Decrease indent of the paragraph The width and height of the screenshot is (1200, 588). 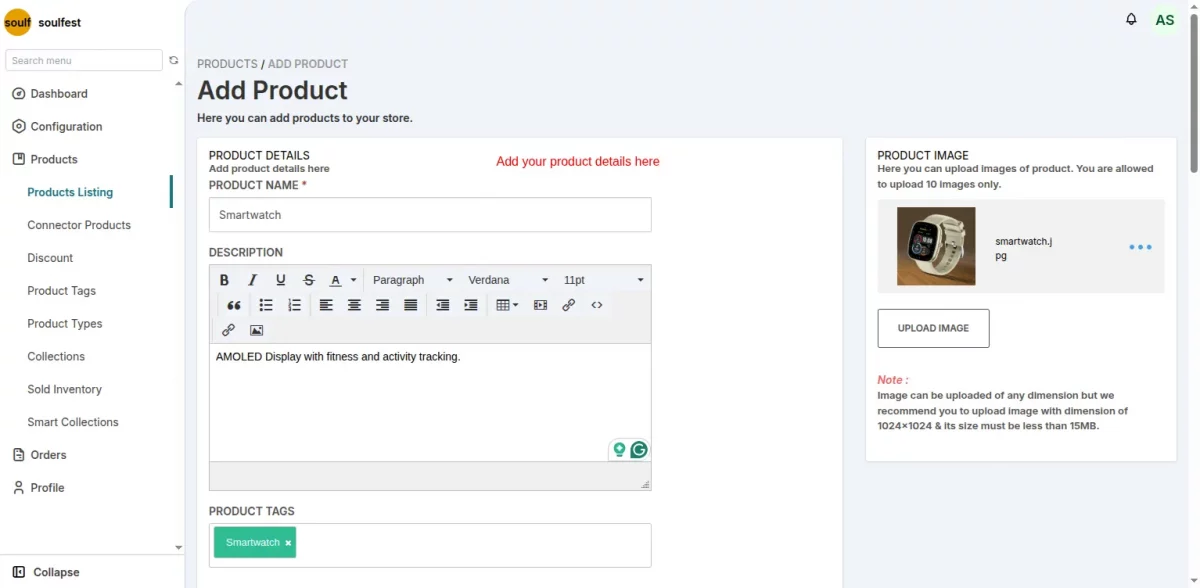point(442,305)
